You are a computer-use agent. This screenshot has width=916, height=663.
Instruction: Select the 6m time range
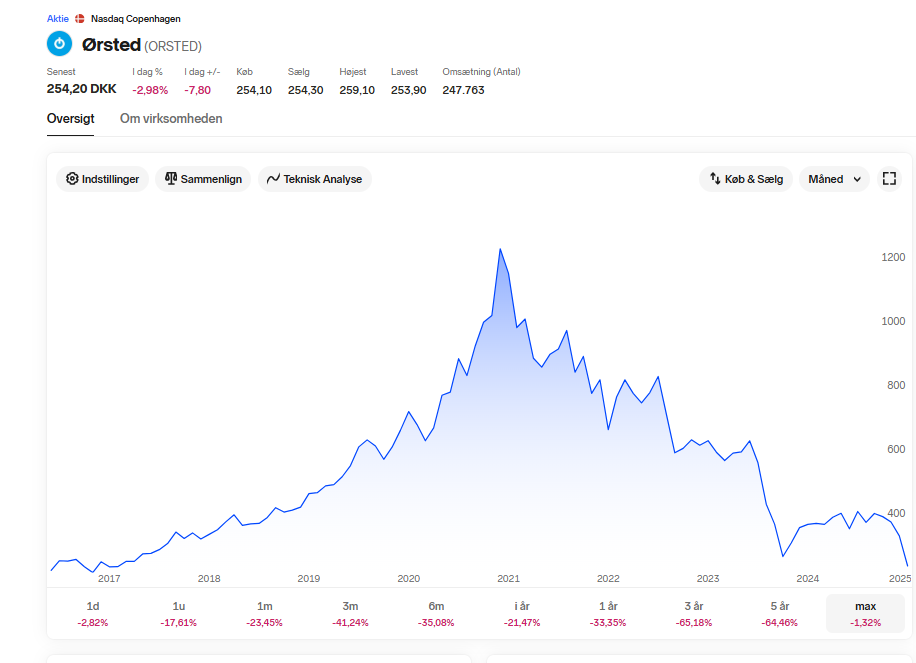pyautogui.click(x=436, y=613)
